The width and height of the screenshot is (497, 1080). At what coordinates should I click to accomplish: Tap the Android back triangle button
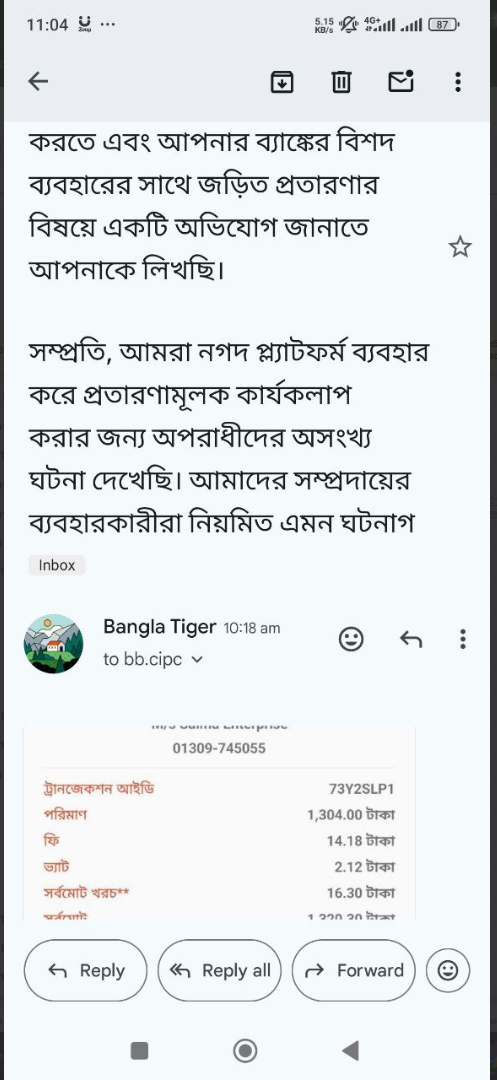coord(350,1050)
